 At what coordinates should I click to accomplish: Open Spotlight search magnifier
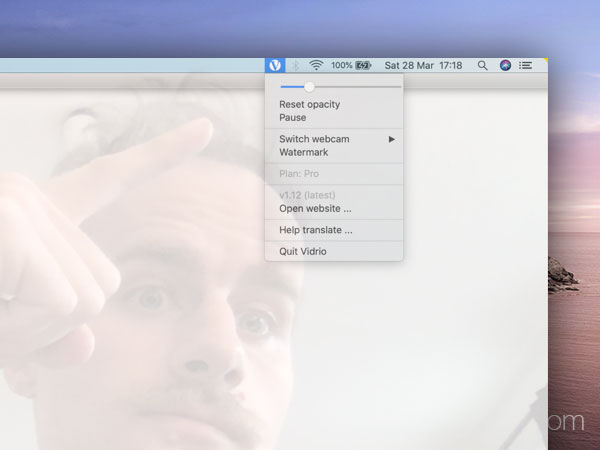click(x=483, y=65)
